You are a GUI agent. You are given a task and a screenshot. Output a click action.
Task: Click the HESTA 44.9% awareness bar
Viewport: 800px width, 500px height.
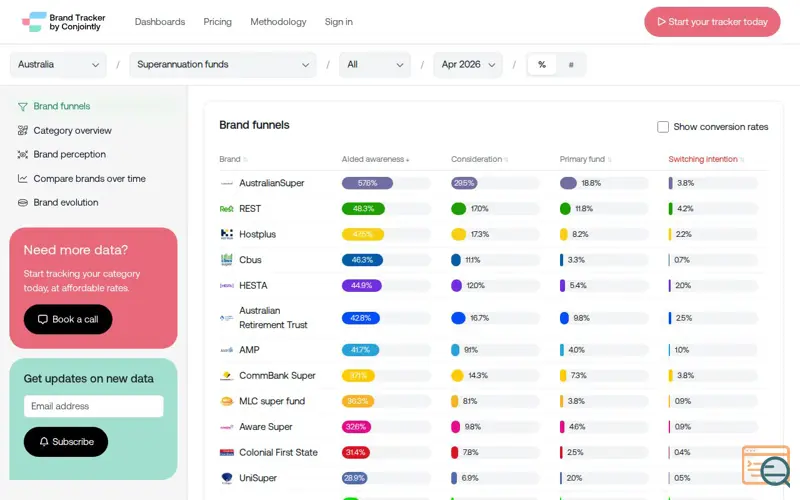click(x=362, y=286)
